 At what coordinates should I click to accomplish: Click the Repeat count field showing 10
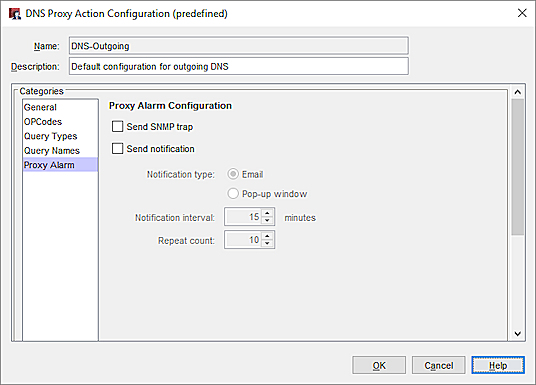(x=243, y=240)
